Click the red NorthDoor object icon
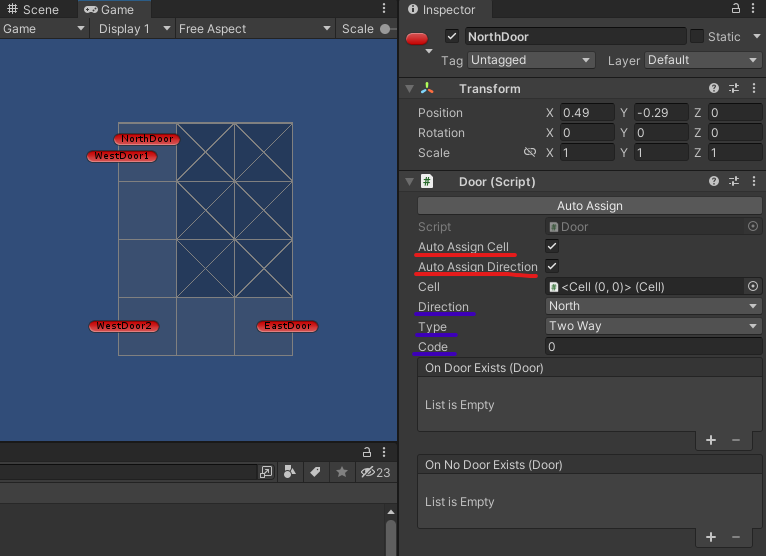This screenshot has height=556, width=766. (x=417, y=39)
